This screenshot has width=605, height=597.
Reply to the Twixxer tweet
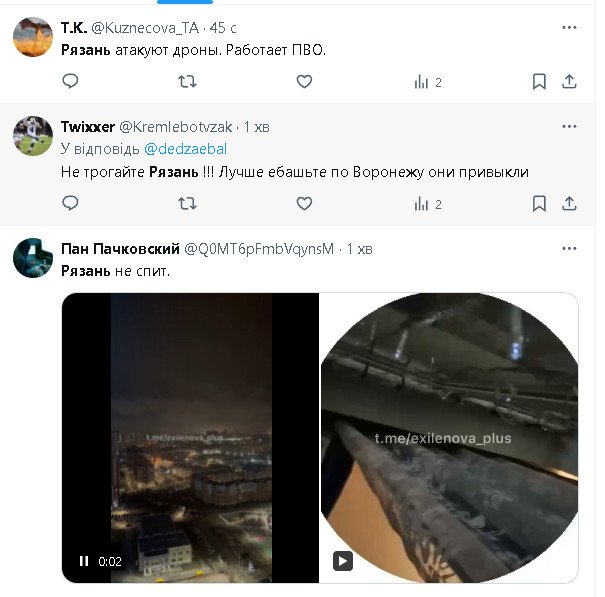(x=70, y=203)
